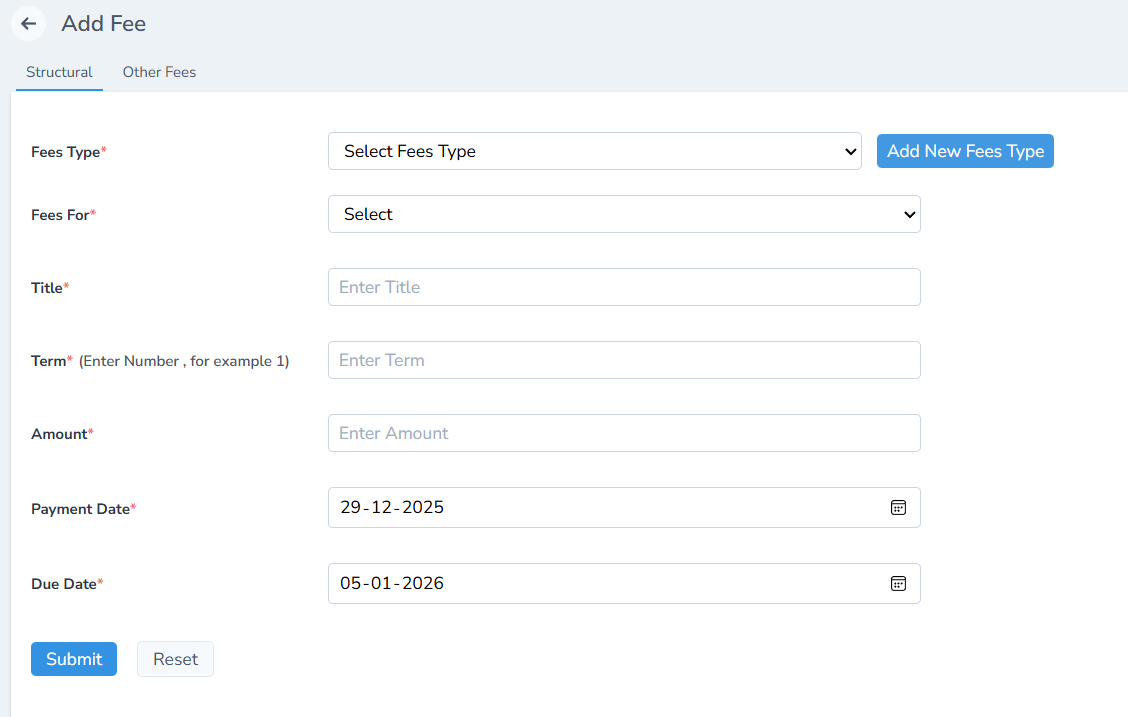The height and width of the screenshot is (717, 1128).
Task: Submit the fee form
Action: (73, 658)
